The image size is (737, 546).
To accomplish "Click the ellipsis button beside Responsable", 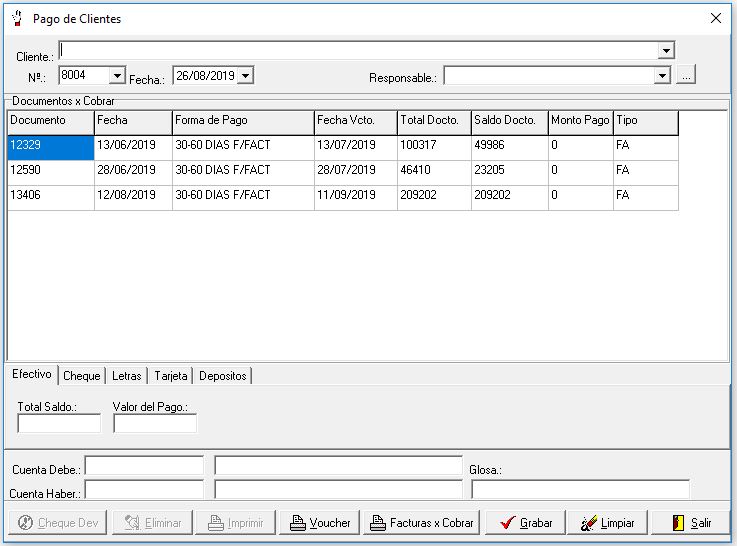I will tap(685, 76).
